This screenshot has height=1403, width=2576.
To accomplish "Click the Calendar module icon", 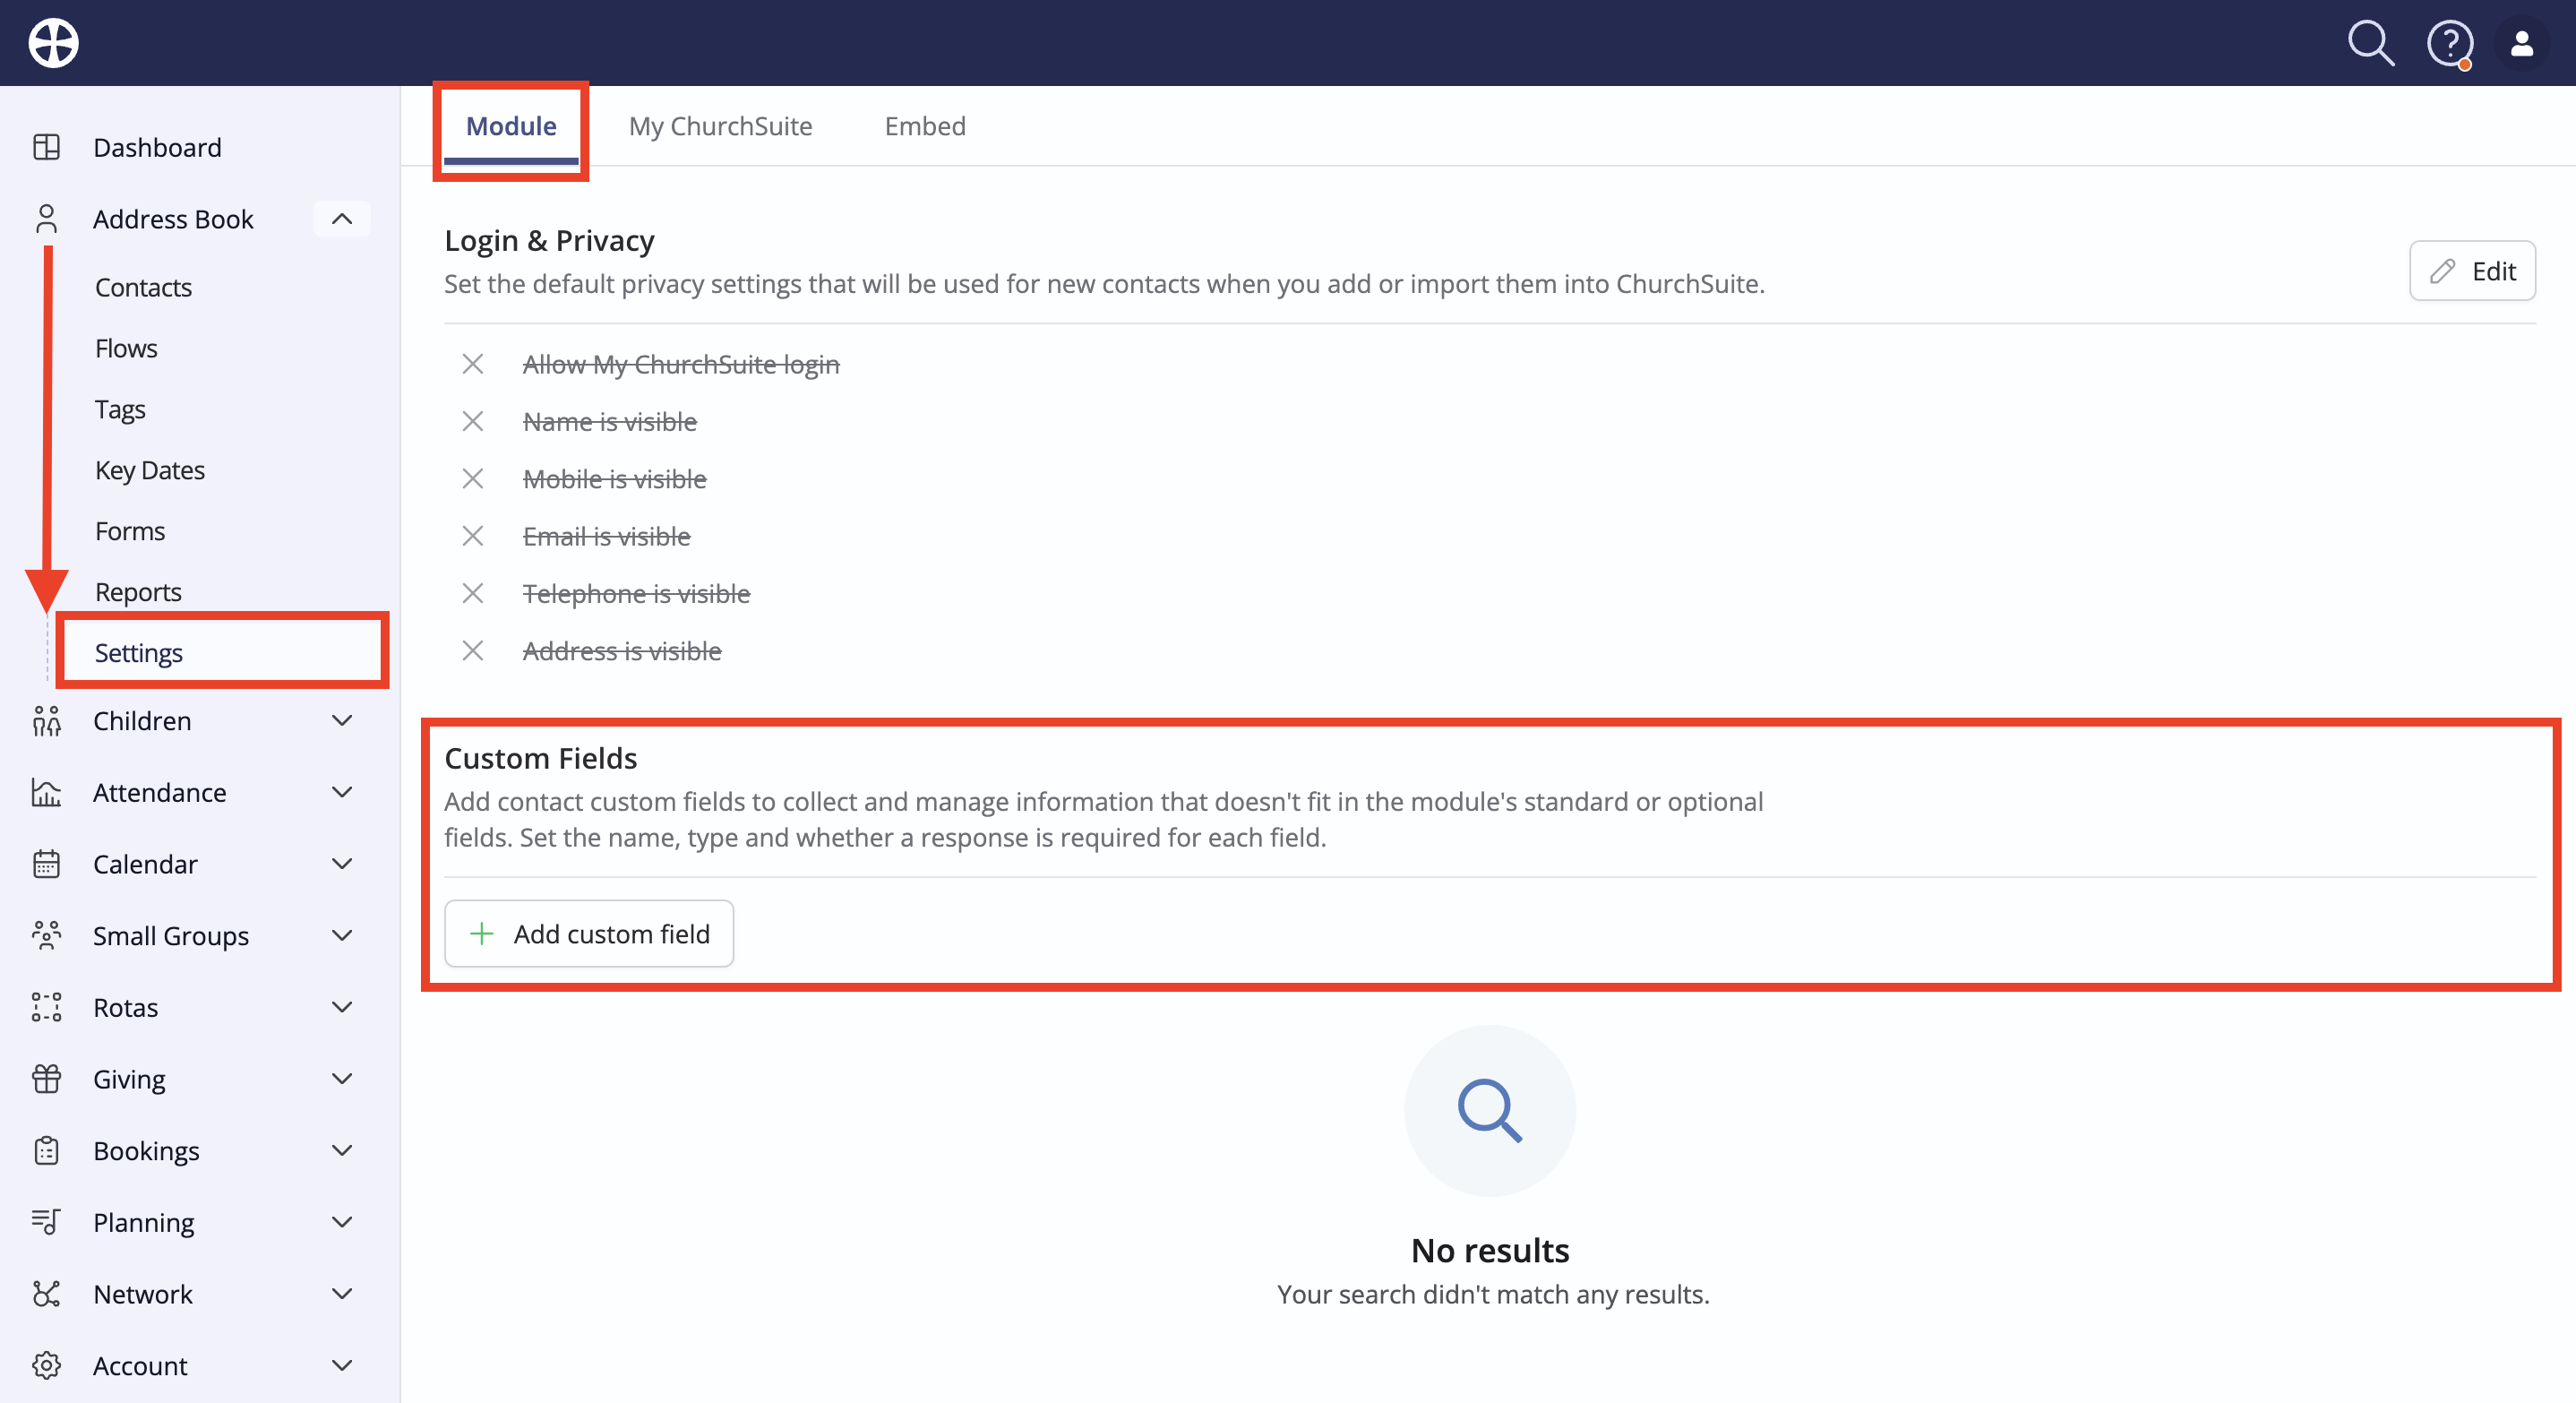I will [46, 864].
